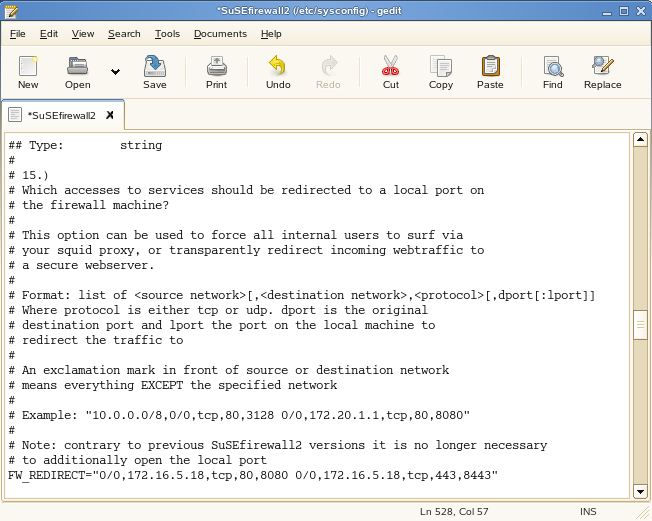Expand the recent files arrow beside Open
The width and height of the screenshot is (652, 521).
pyautogui.click(x=115, y=72)
